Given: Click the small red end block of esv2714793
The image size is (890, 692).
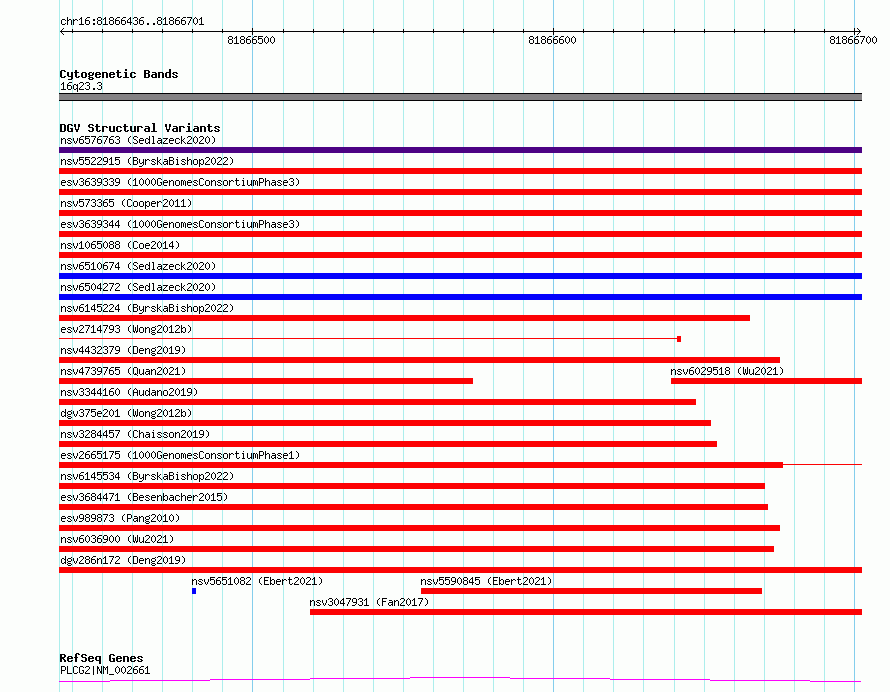Looking at the screenshot, I should [x=679, y=339].
